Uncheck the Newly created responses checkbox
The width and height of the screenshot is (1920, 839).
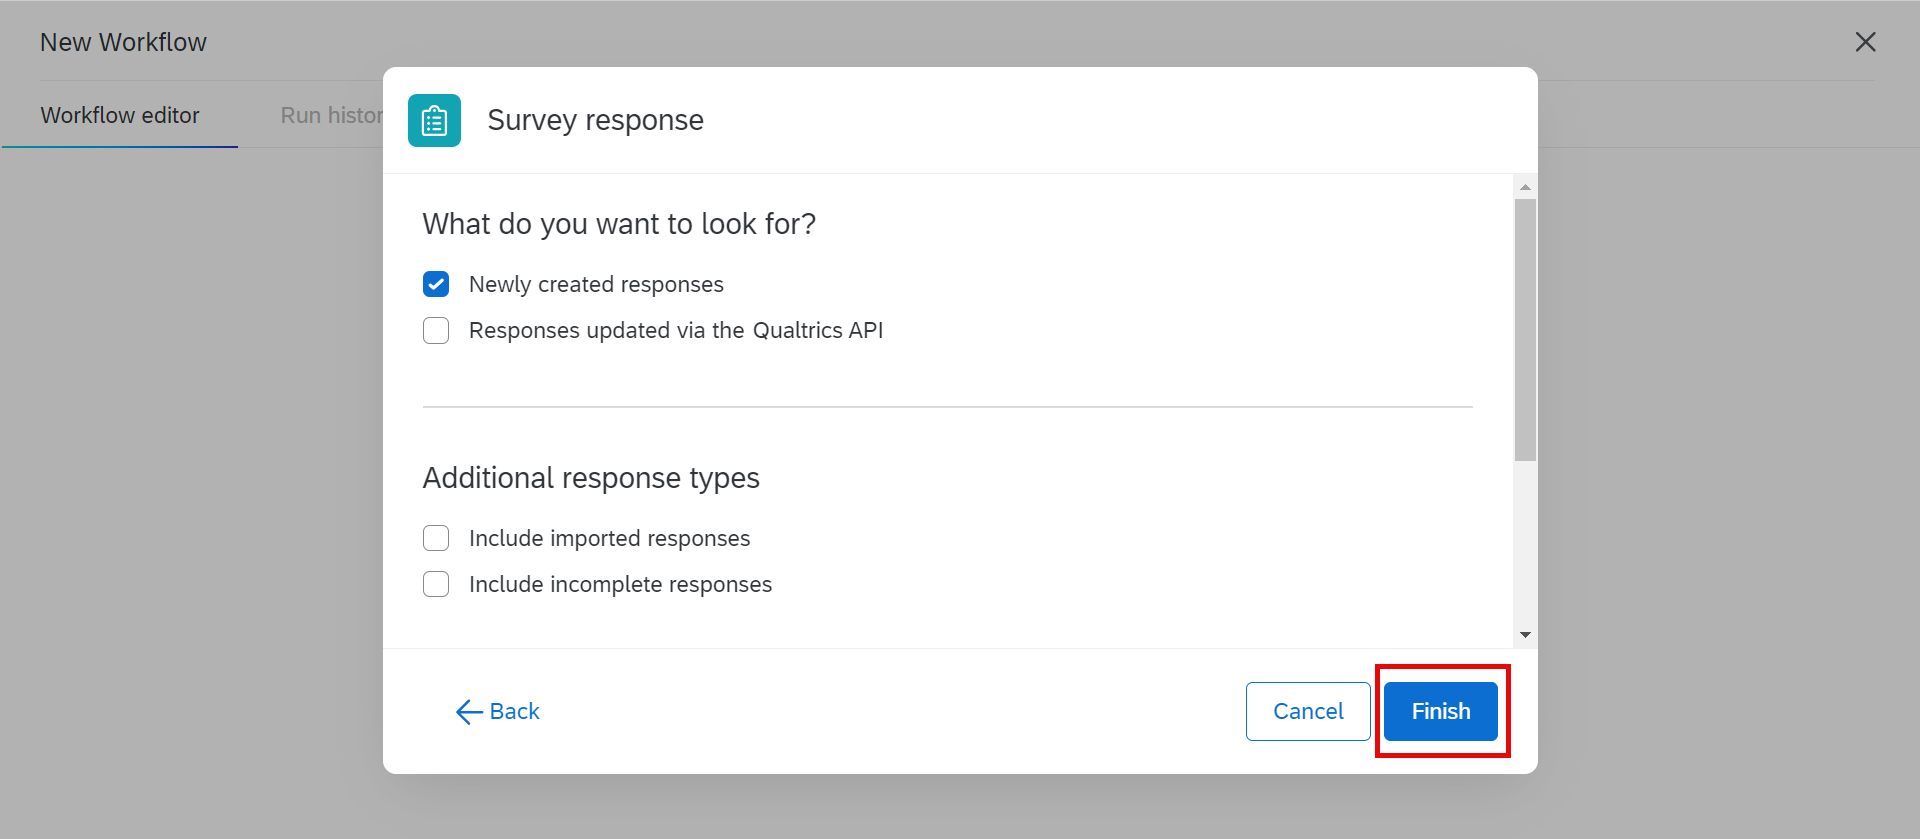tap(436, 285)
